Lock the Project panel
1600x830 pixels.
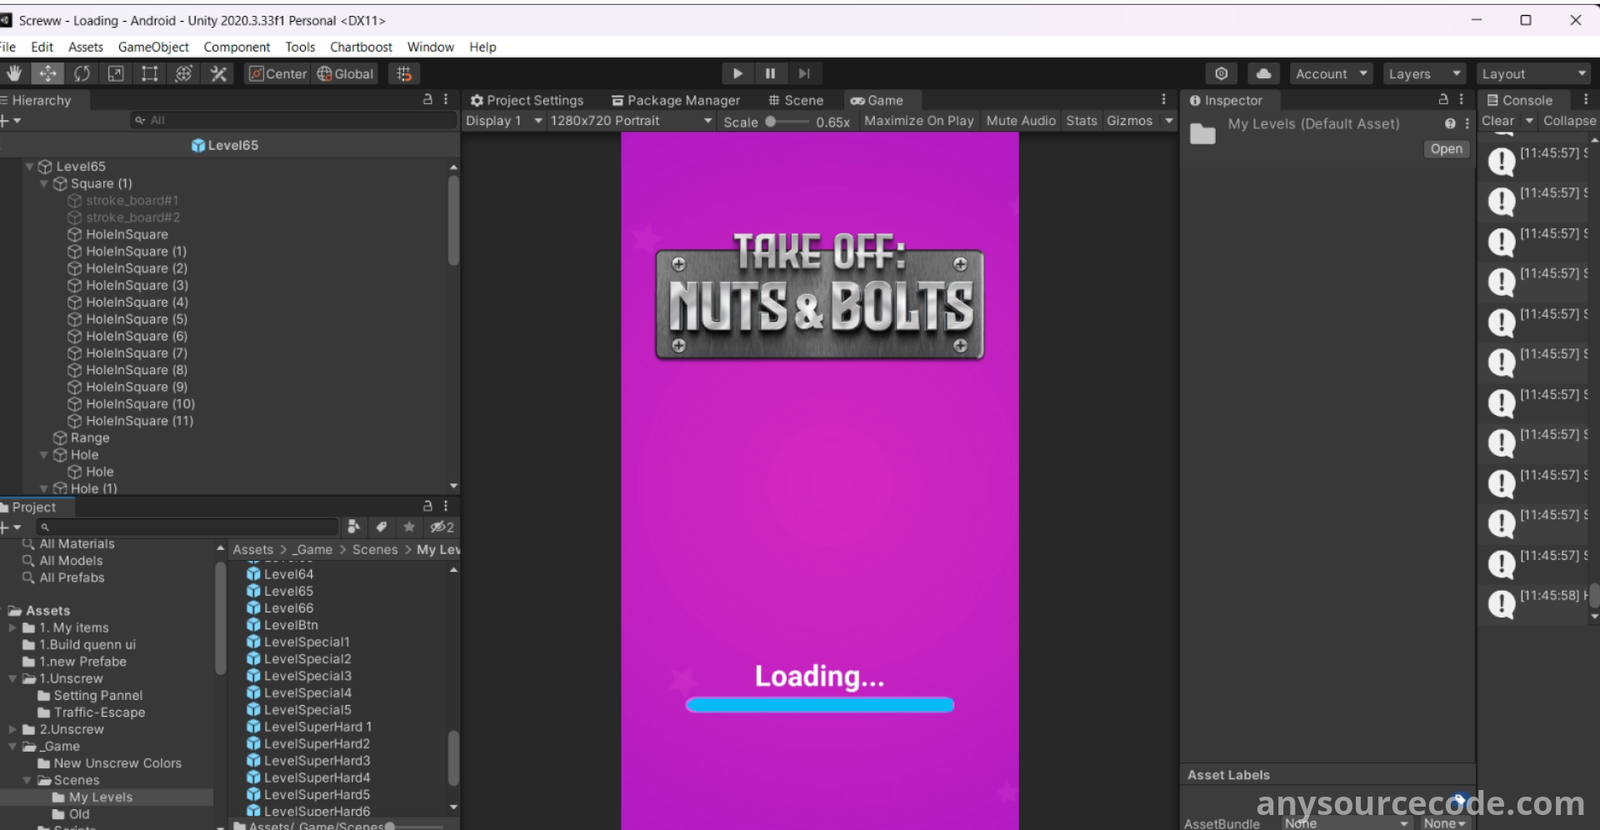tap(428, 506)
